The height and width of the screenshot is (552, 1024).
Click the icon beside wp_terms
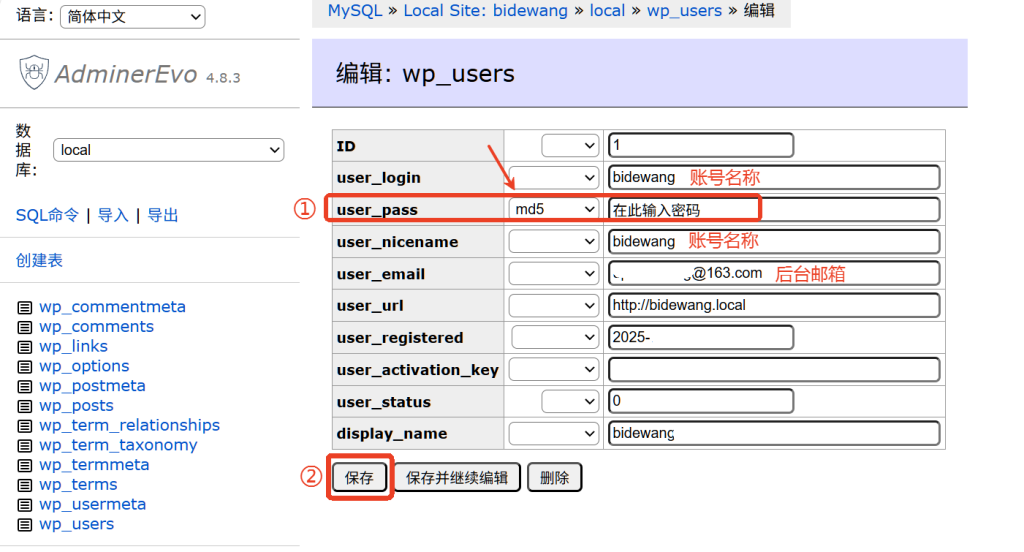click(x=25, y=485)
